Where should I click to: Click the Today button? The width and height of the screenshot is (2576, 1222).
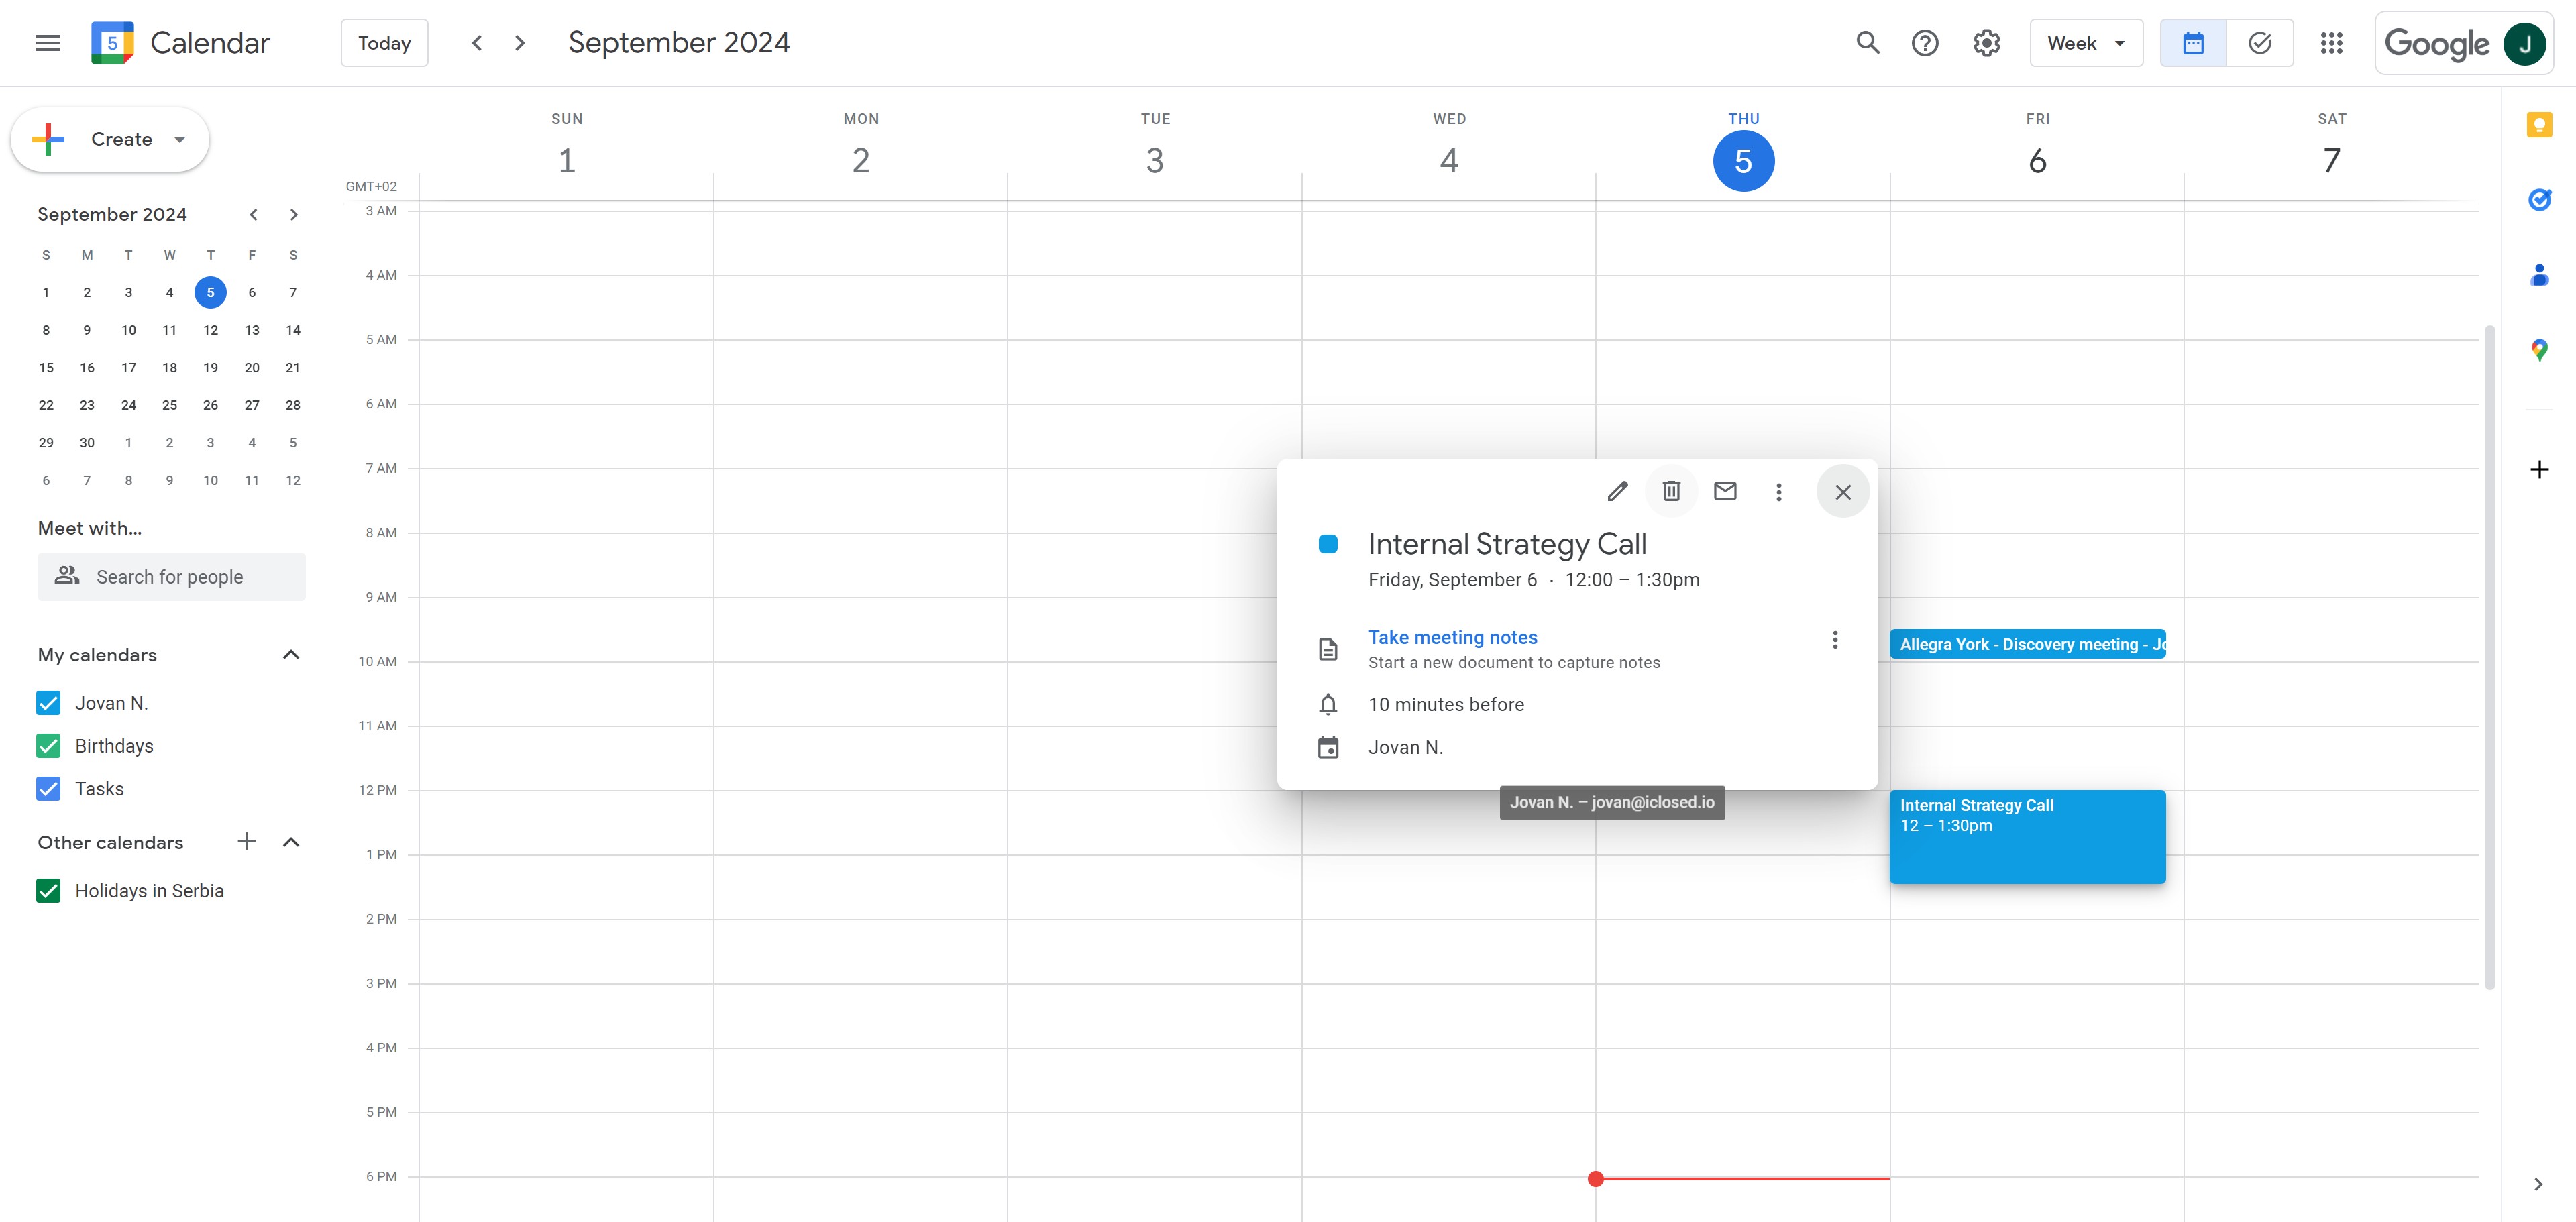pos(384,43)
